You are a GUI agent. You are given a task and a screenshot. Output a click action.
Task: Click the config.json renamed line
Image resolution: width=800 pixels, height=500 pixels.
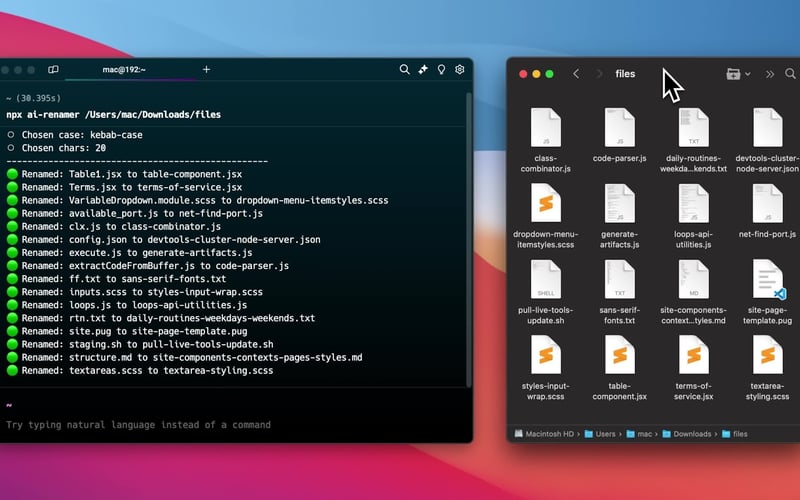coord(164,239)
